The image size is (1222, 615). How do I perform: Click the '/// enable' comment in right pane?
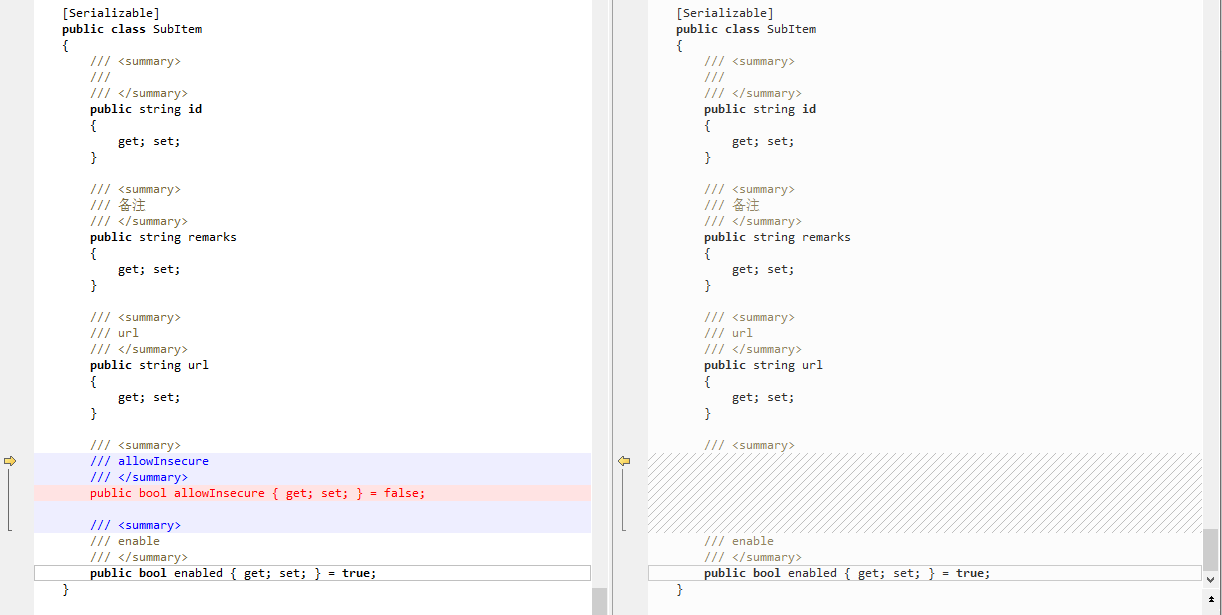pos(738,541)
